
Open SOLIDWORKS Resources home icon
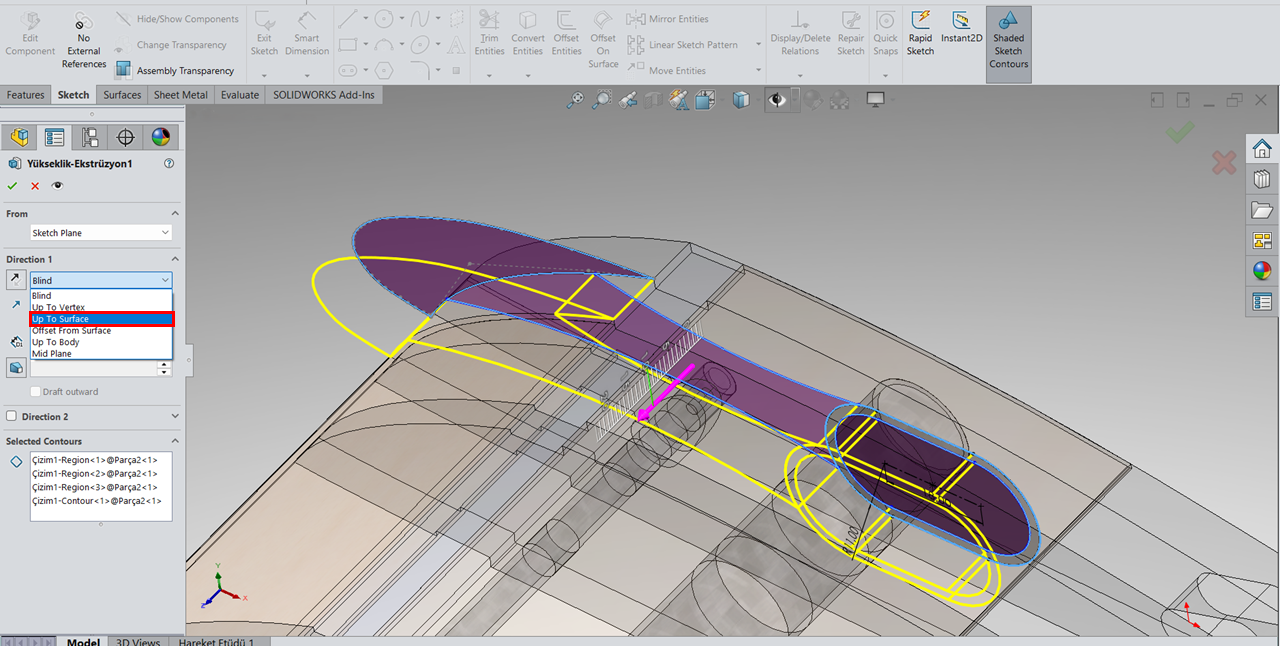(x=1262, y=149)
